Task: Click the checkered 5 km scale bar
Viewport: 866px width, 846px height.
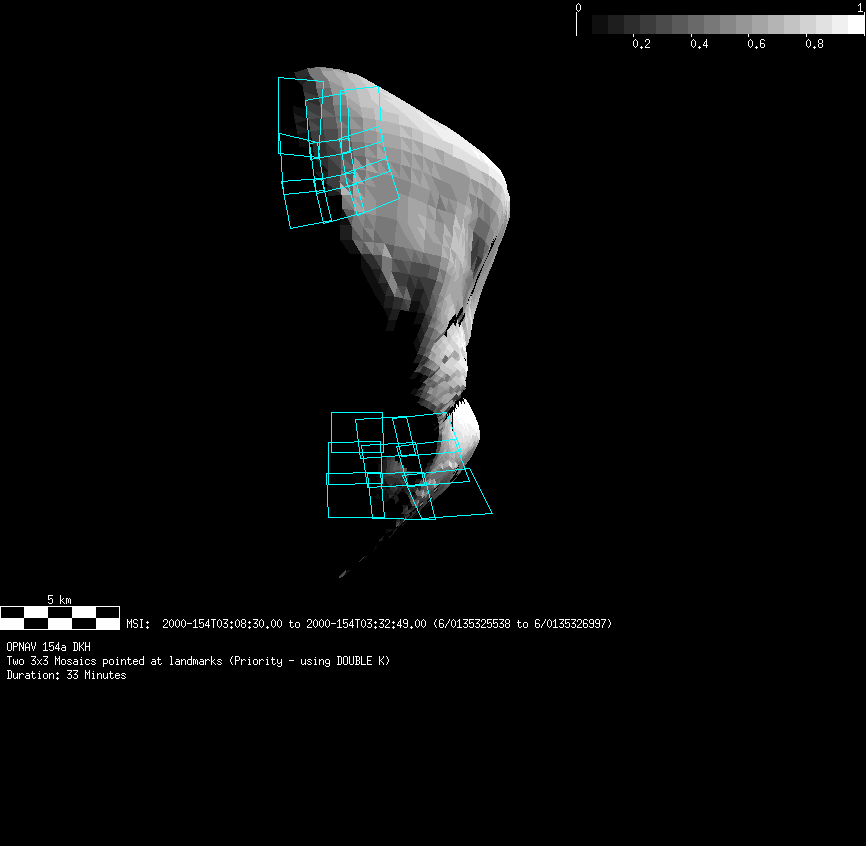Action: [60, 617]
